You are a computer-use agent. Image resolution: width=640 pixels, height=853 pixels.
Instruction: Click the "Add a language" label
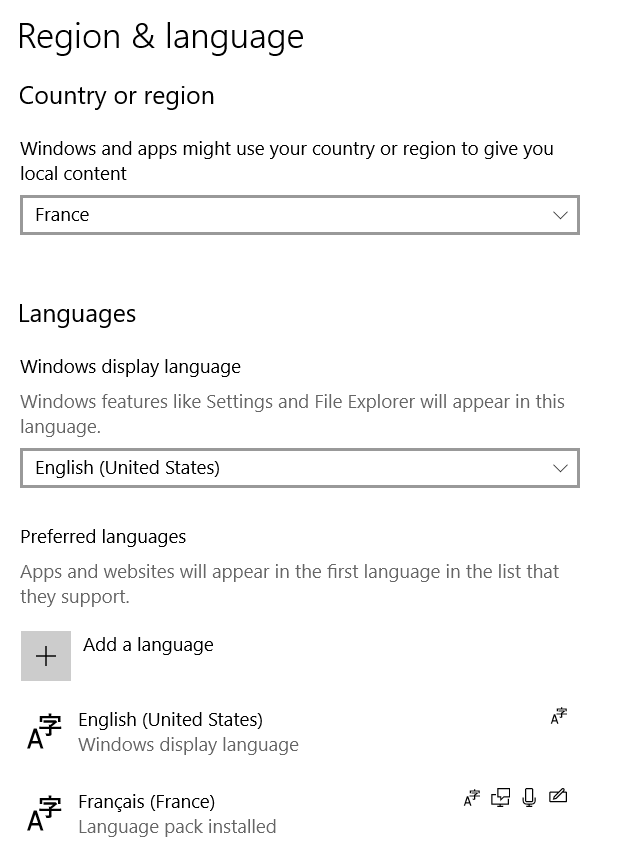click(x=148, y=645)
